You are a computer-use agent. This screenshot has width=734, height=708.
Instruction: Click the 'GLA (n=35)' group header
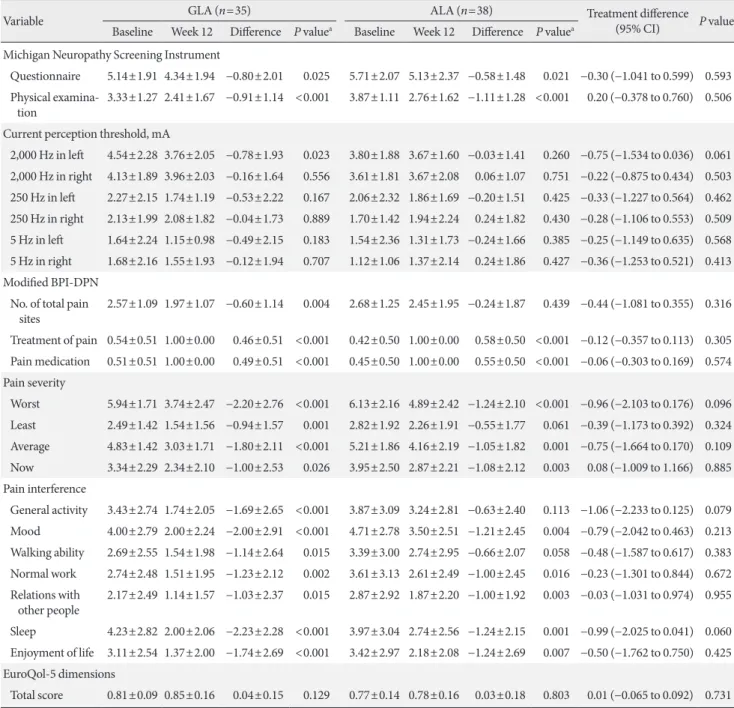pyautogui.click(x=219, y=10)
